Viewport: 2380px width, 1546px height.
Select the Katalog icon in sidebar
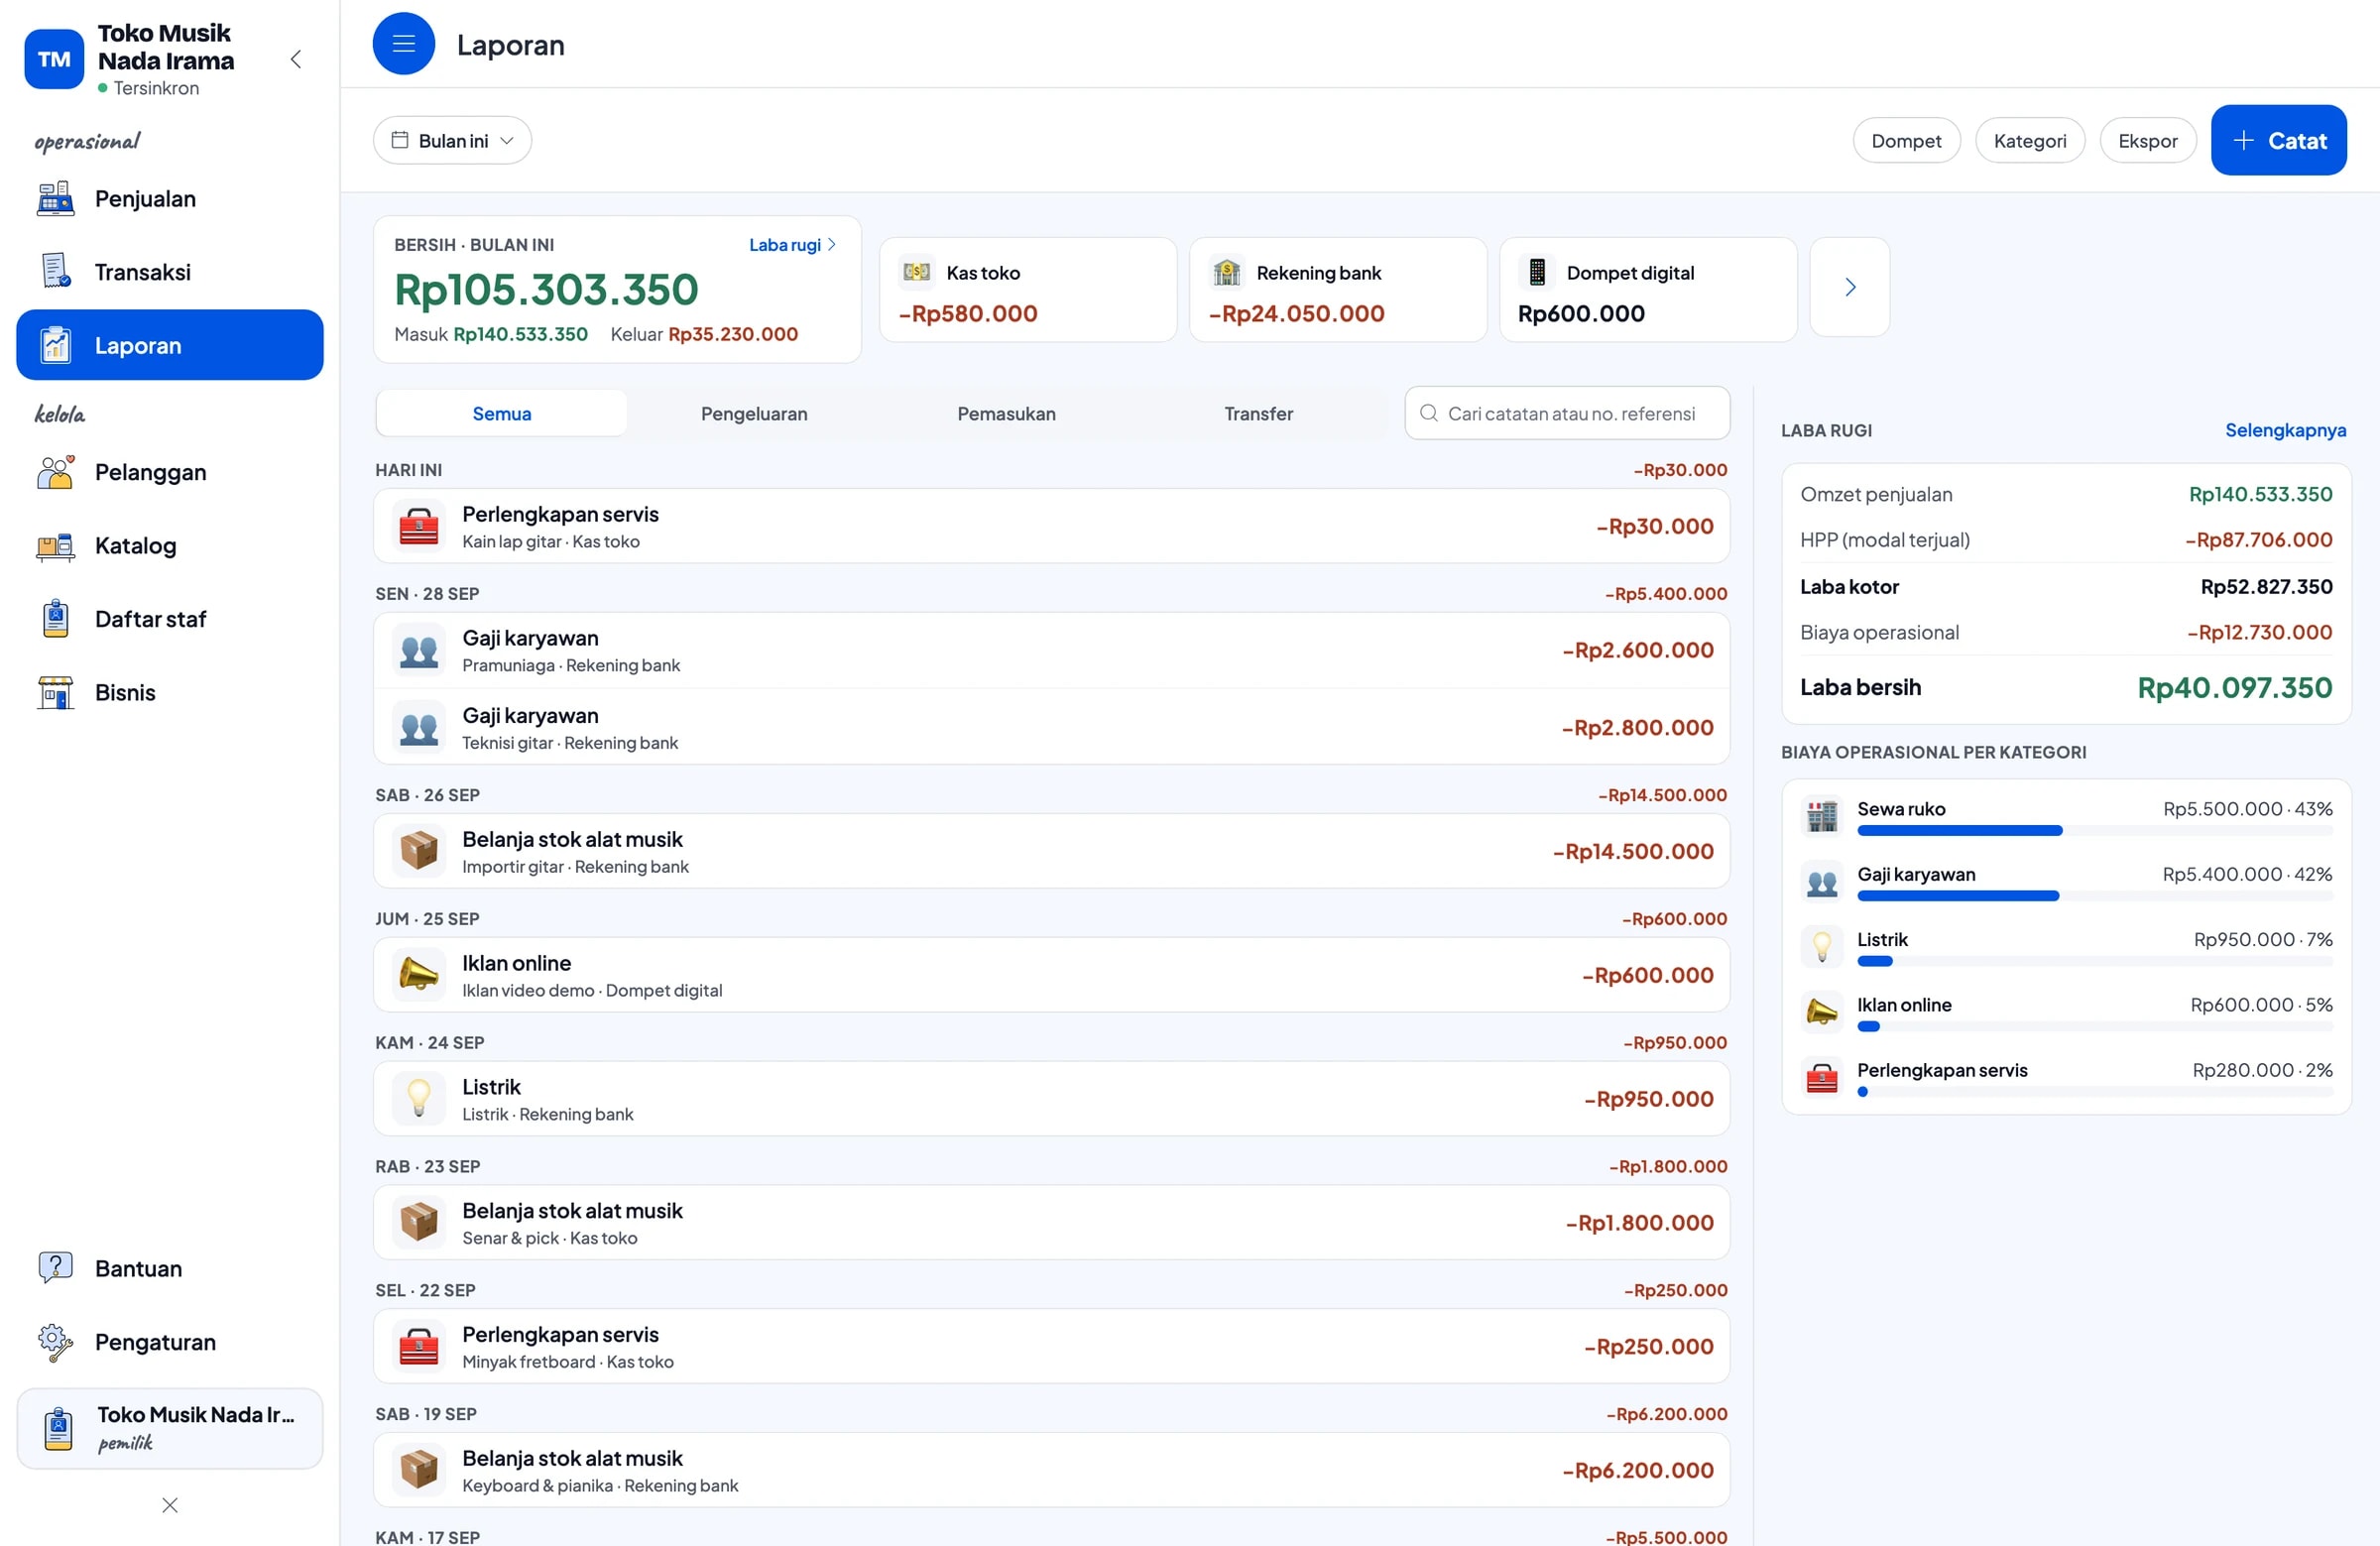[x=55, y=546]
